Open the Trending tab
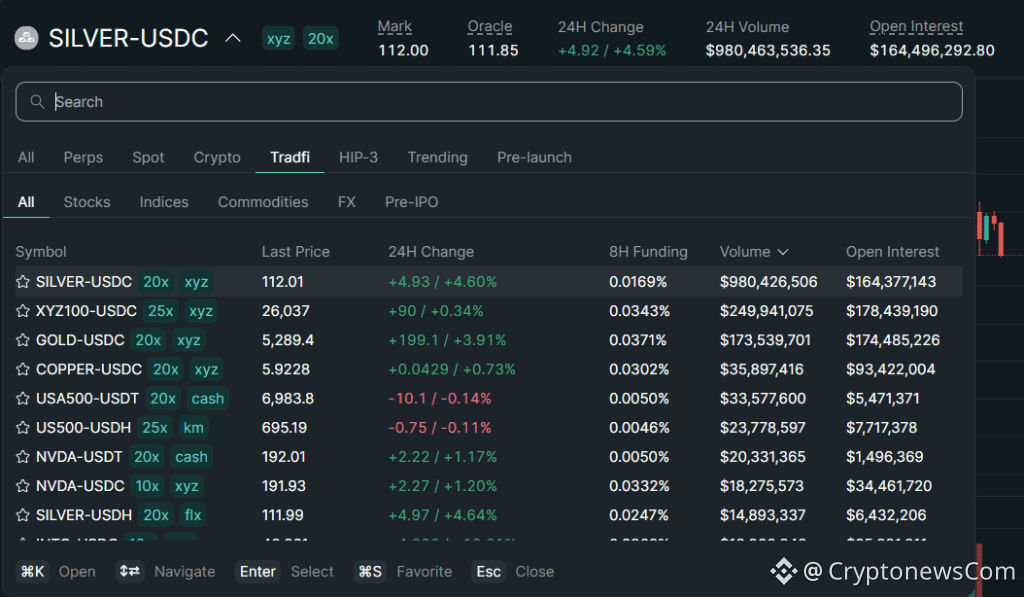Screen dimensions: 1024x597 (437, 157)
